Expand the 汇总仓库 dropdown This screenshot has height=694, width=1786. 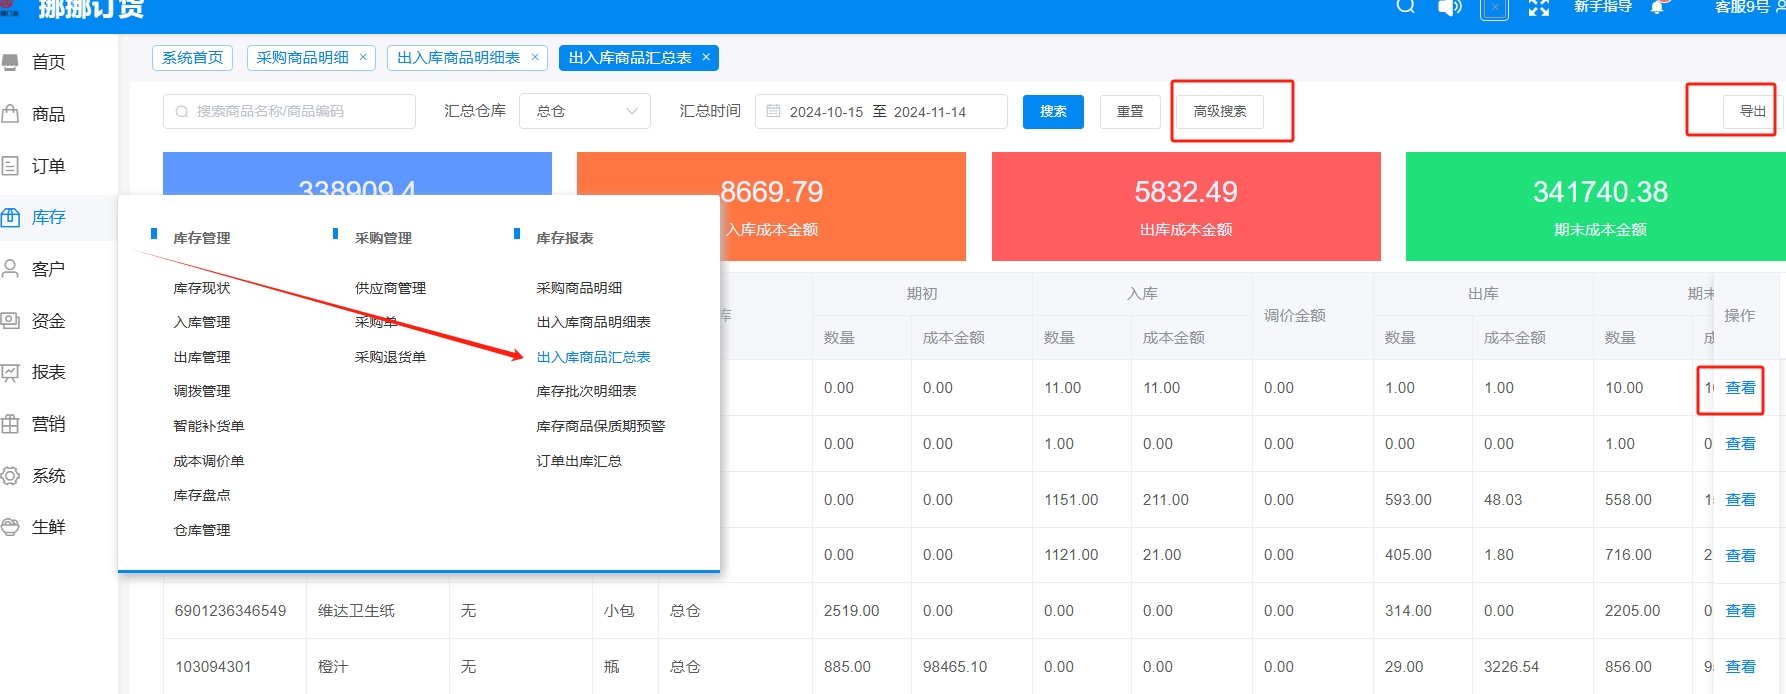click(585, 111)
